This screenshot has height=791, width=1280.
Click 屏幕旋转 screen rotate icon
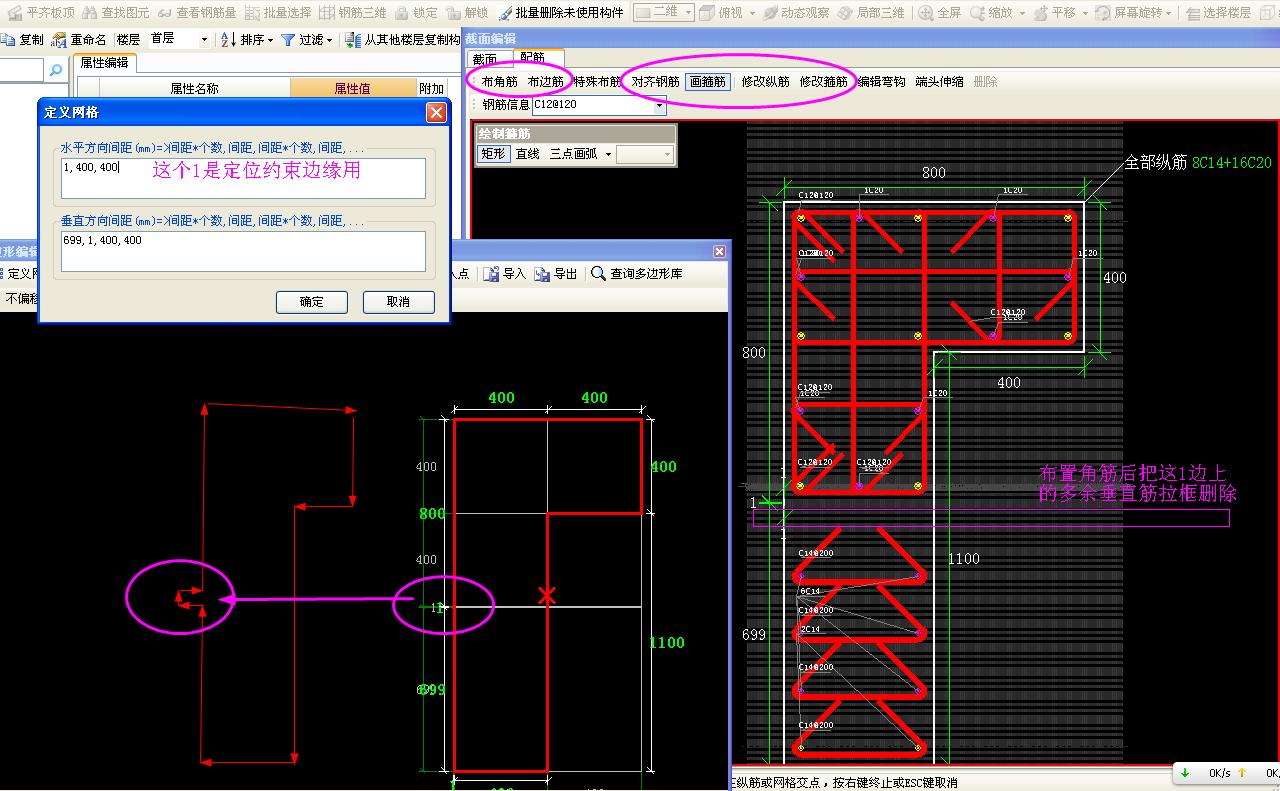[x=1103, y=13]
